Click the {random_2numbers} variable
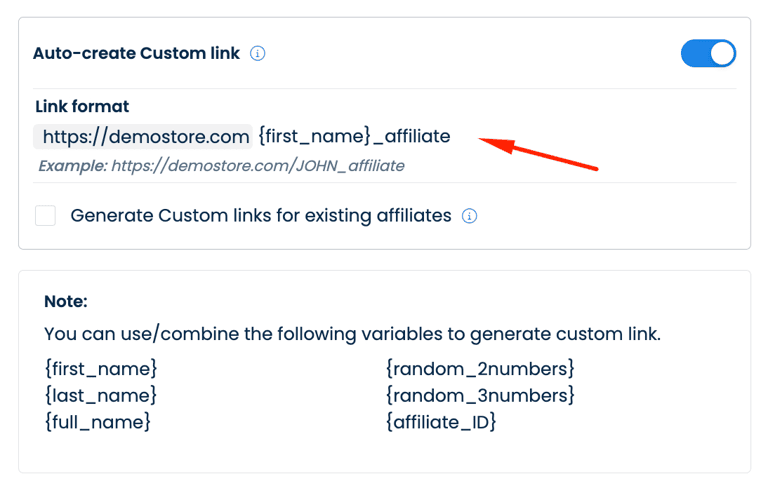The height and width of the screenshot is (488, 768). pyautogui.click(x=480, y=369)
